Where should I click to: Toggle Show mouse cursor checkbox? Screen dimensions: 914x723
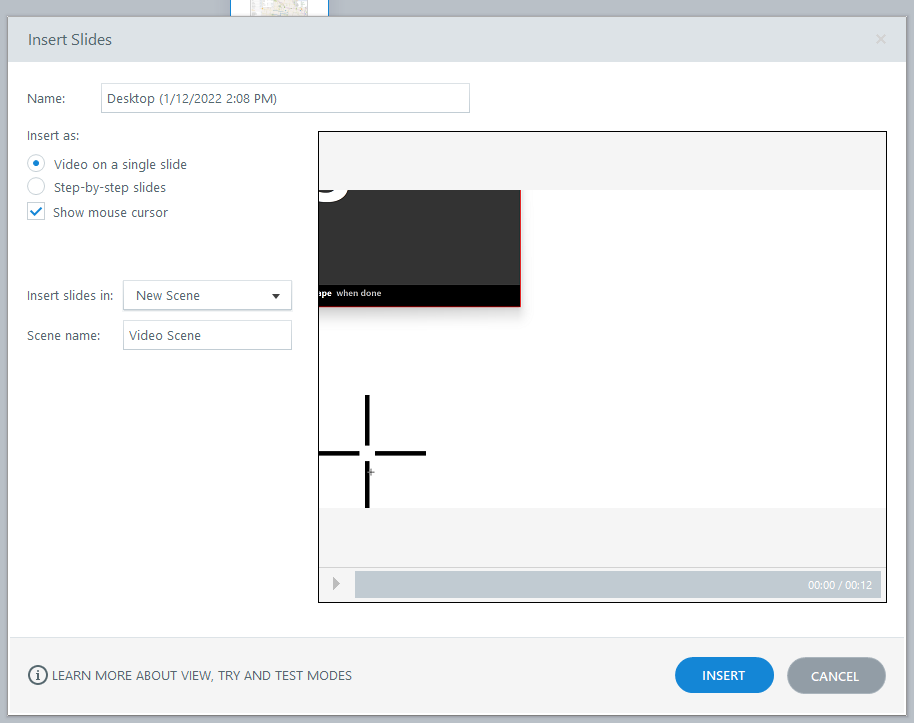coord(36,212)
